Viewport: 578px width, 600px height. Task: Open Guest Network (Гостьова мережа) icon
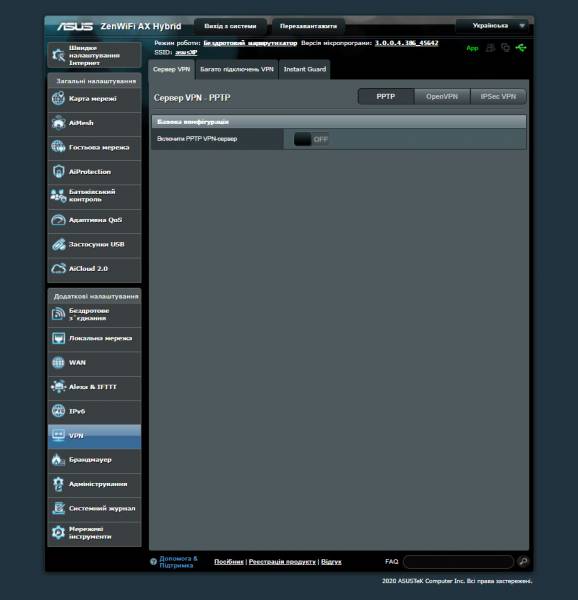58,147
